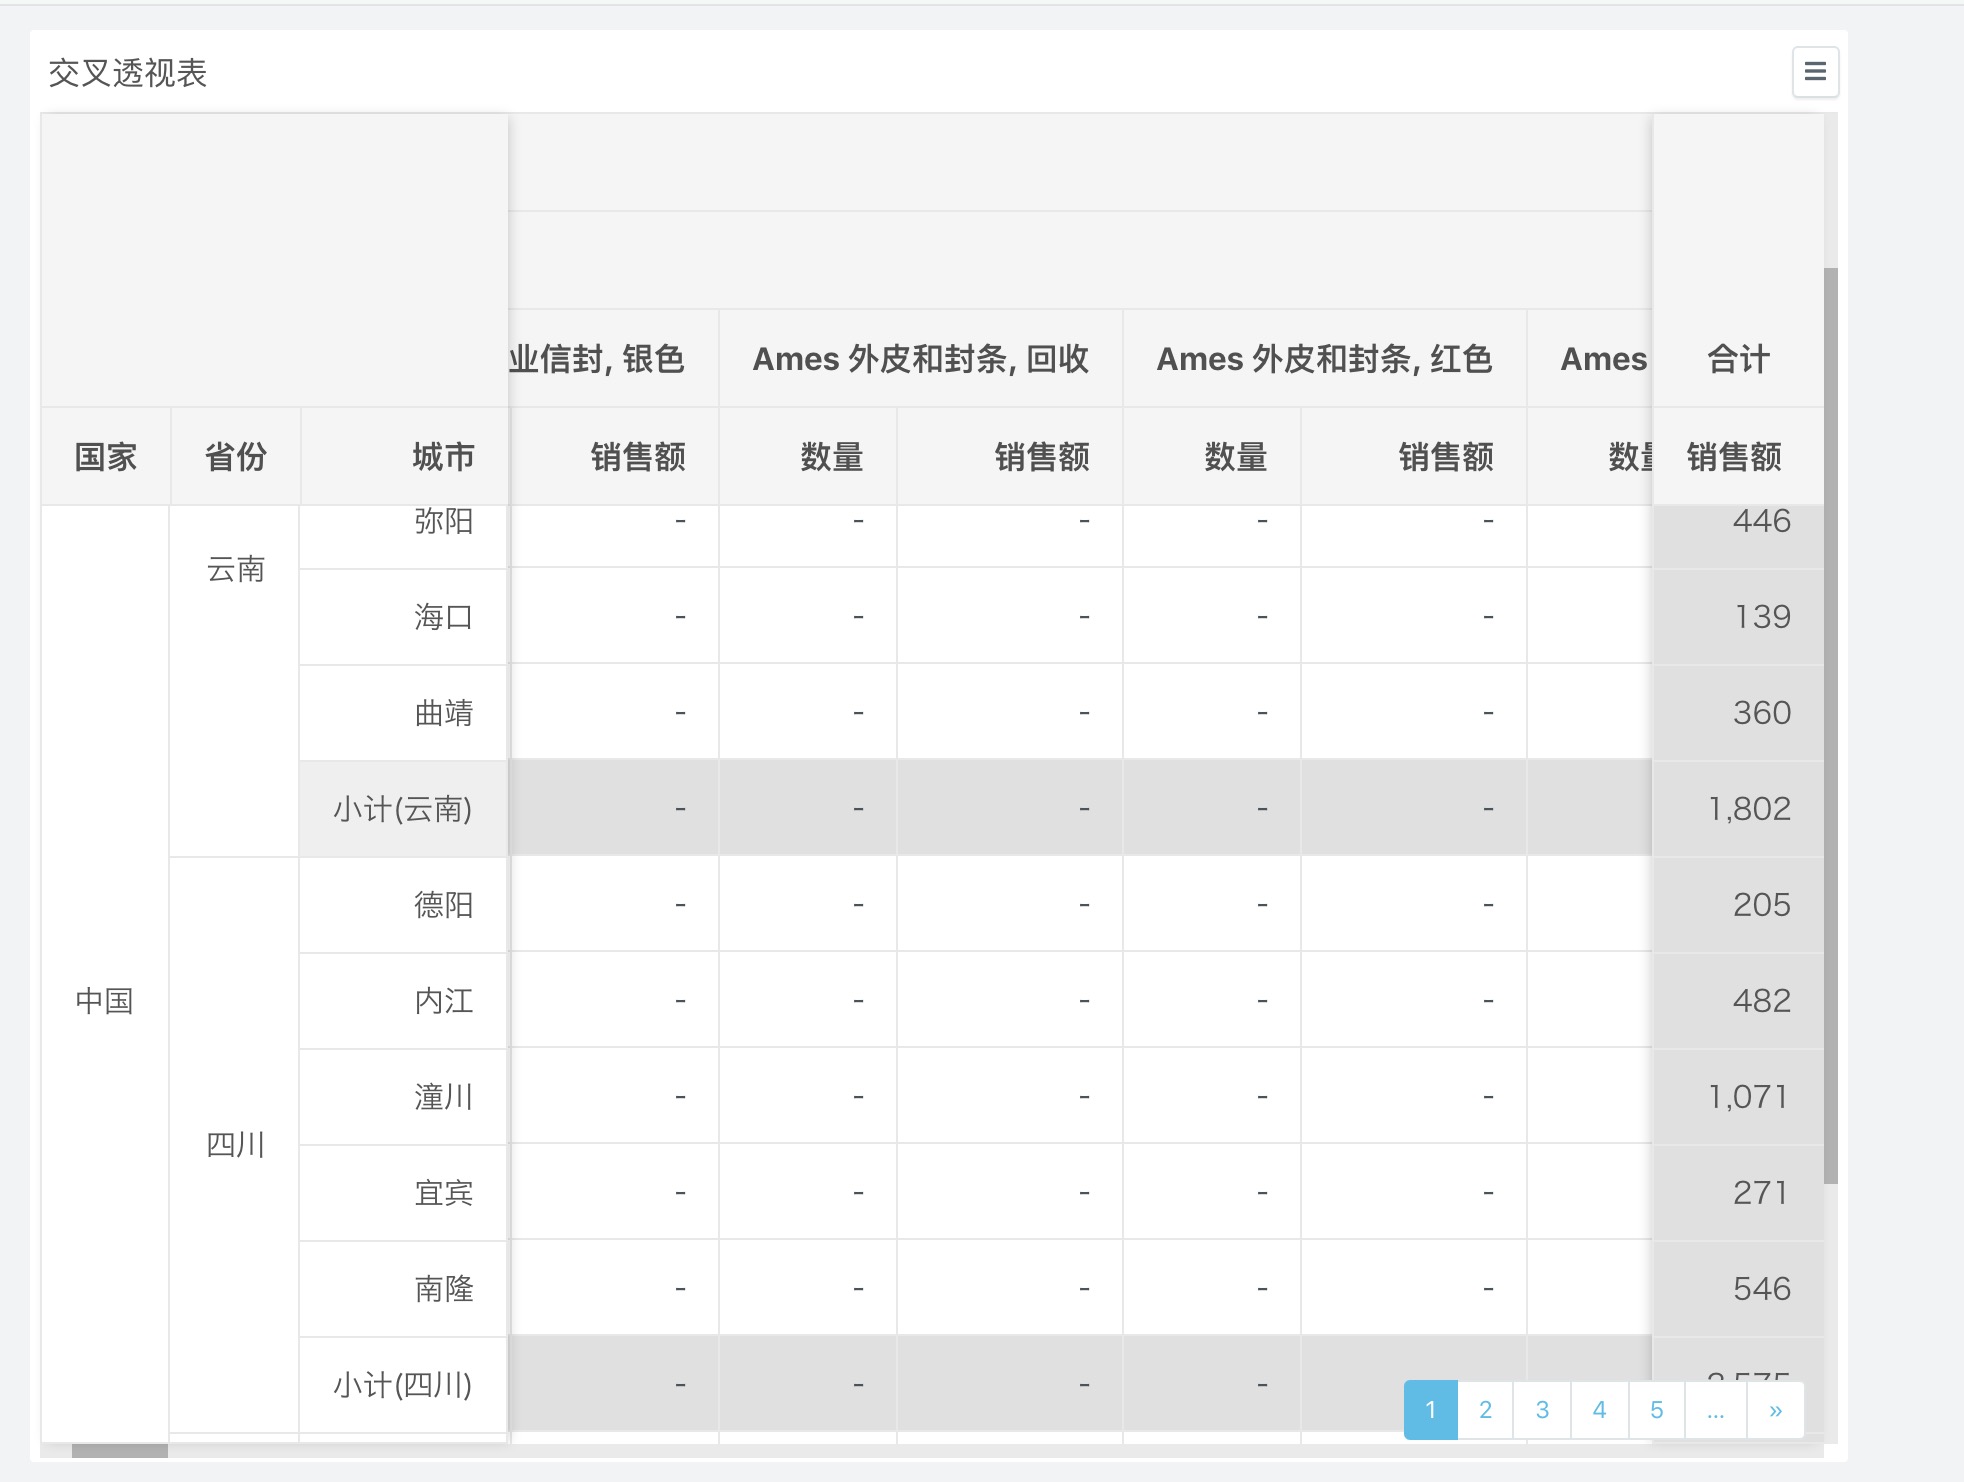Go to page 3 in pagination
Viewport: 1964px width, 1482px height.
(1542, 1410)
